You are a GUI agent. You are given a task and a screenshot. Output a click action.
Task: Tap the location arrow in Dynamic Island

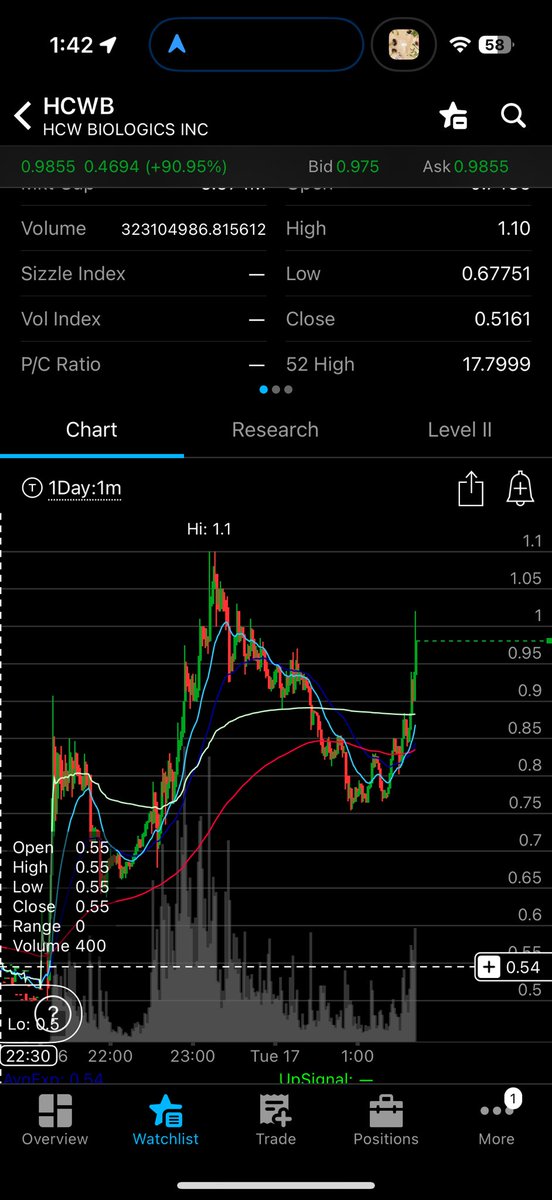pos(177,44)
